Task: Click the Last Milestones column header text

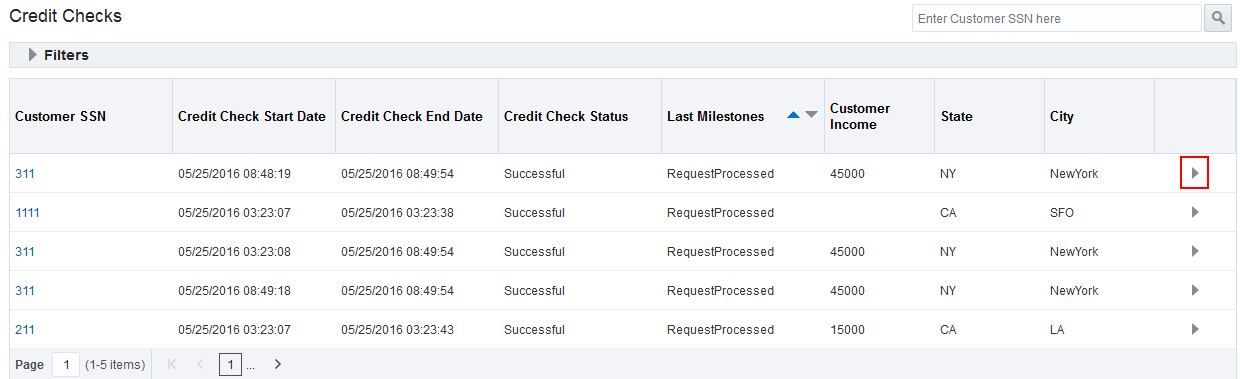Action: [716, 116]
